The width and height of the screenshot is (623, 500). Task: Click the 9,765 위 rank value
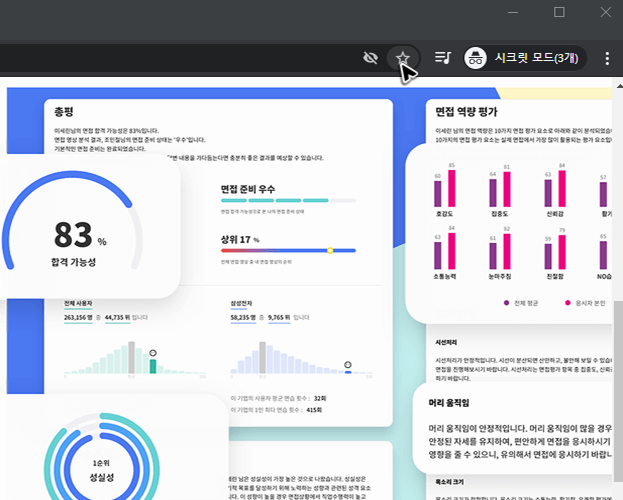[x=279, y=318]
